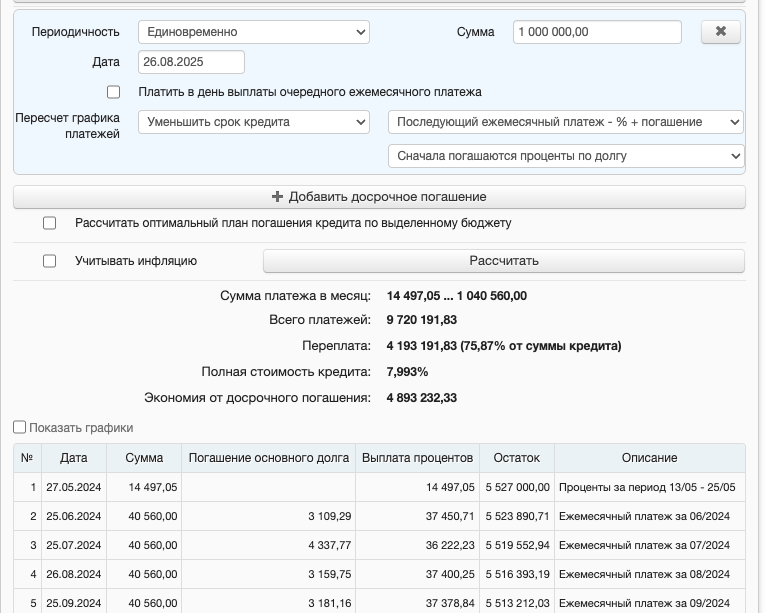
Task: Select date cell 25.06.2024
Action: [74, 516]
